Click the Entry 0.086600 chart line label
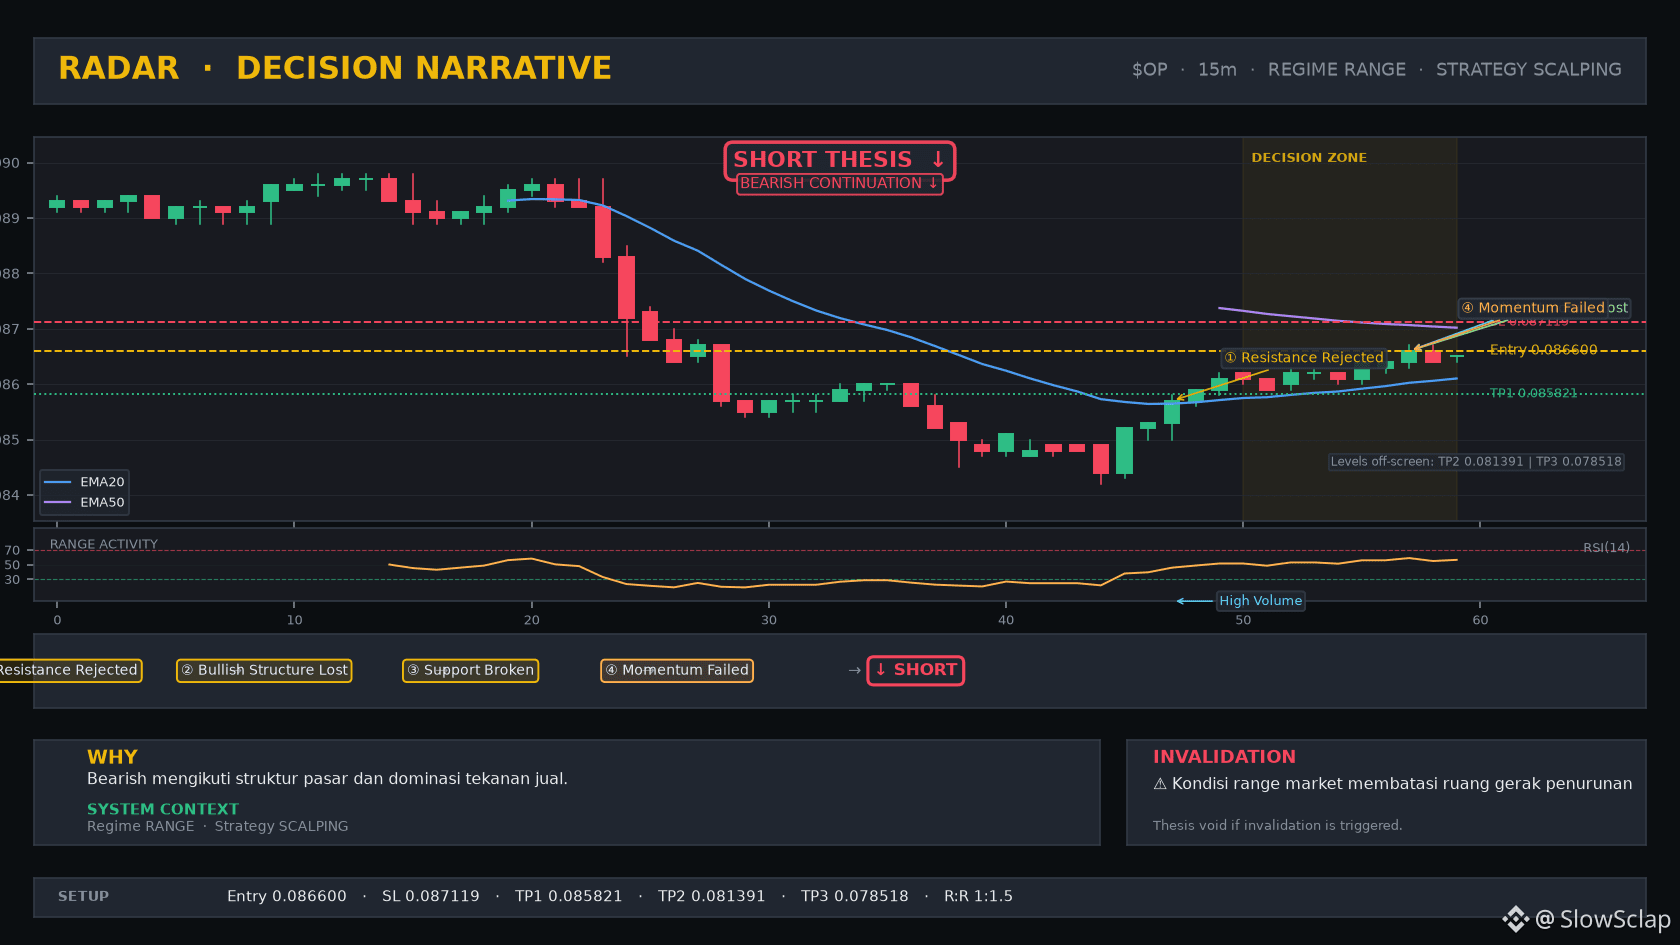This screenshot has width=1680, height=945. (x=1543, y=350)
